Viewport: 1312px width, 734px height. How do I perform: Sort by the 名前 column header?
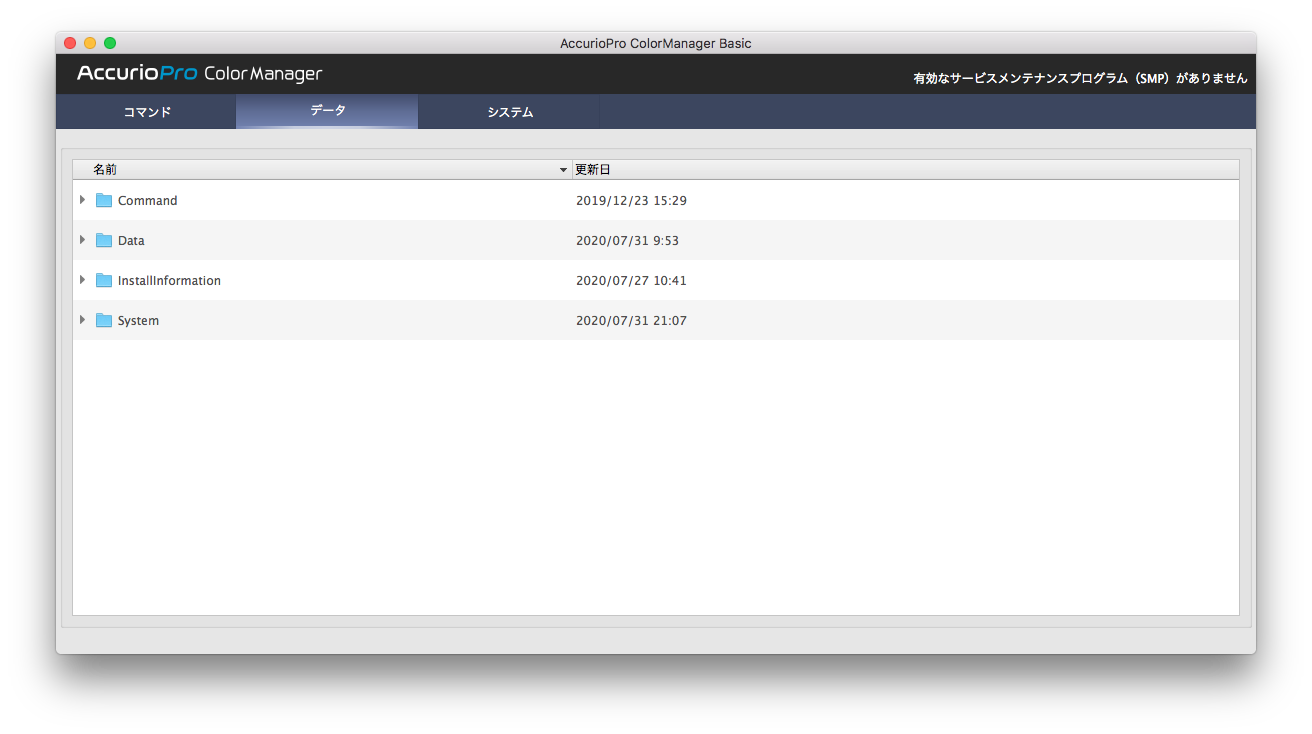pyautogui.click(x=322, y=170)
